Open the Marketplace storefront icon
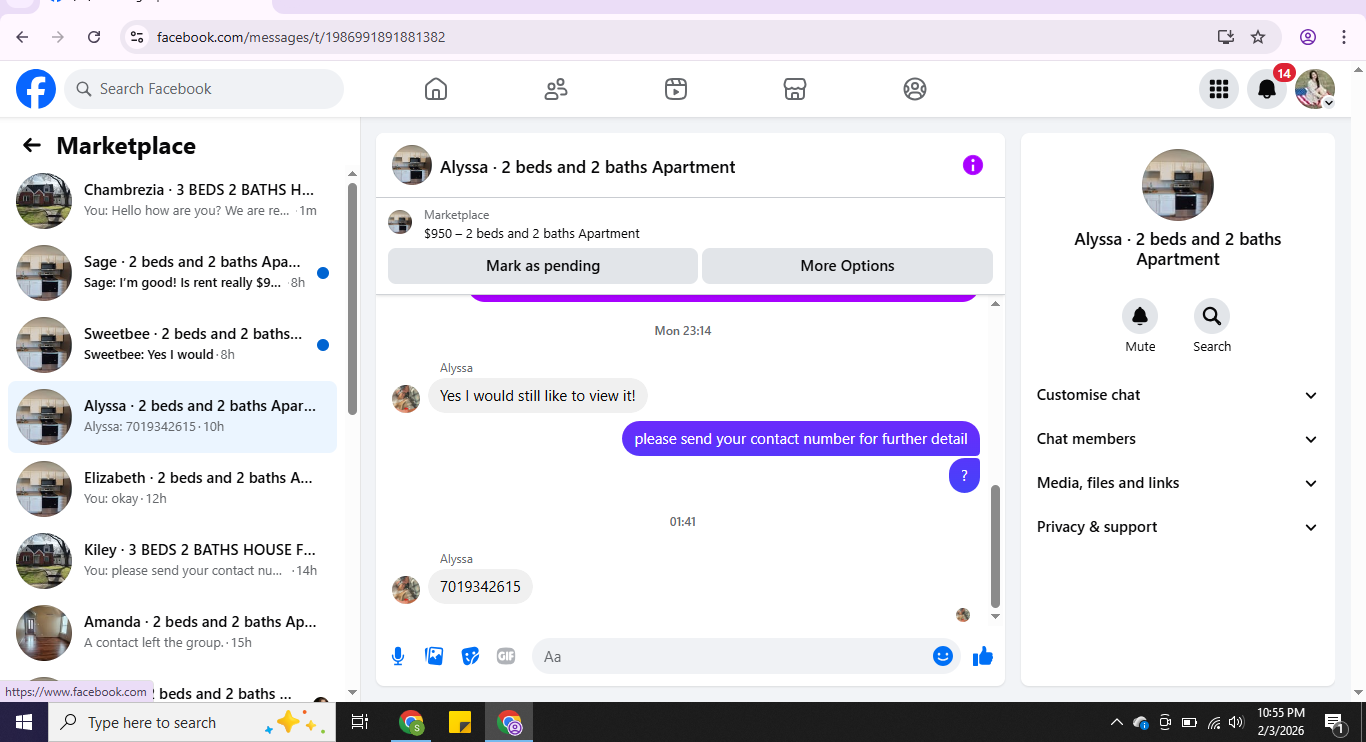1366x742 pixels. [795, 89]
